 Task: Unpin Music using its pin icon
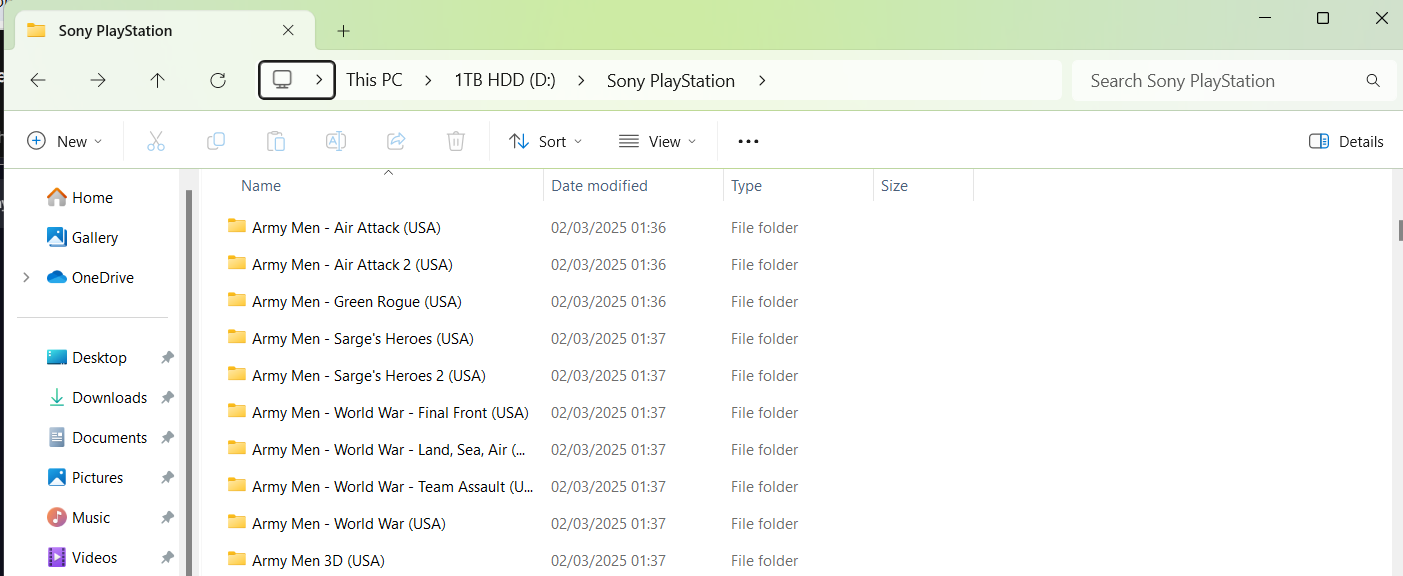tap(167, 517)
